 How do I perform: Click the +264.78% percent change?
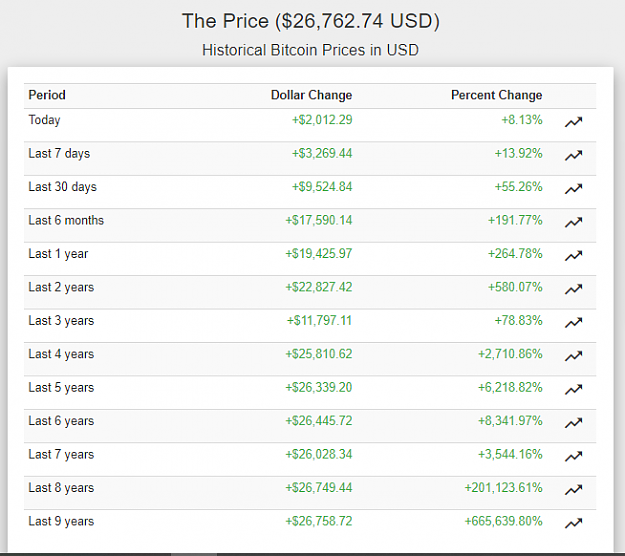515,254
